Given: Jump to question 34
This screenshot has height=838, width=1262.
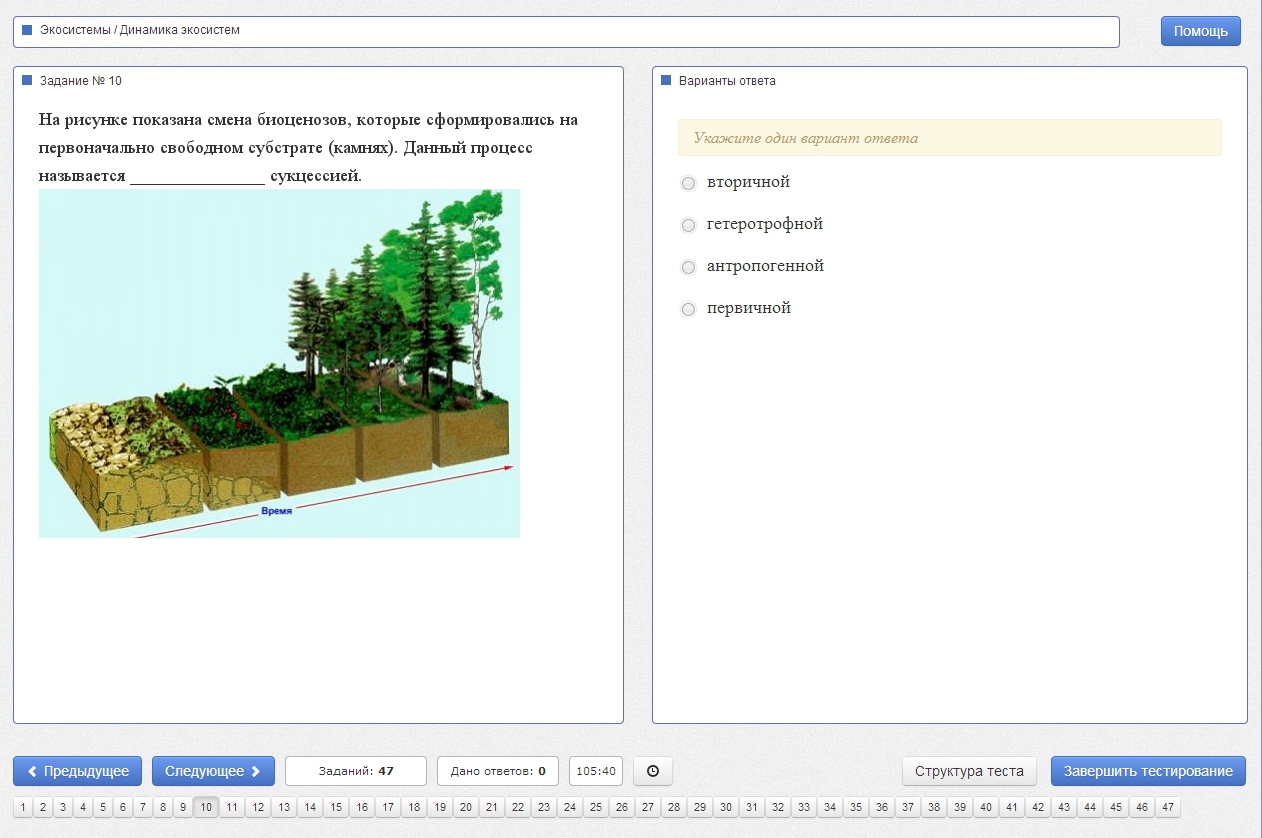Looking at the screenshot, I should click(x=830, y=807).
